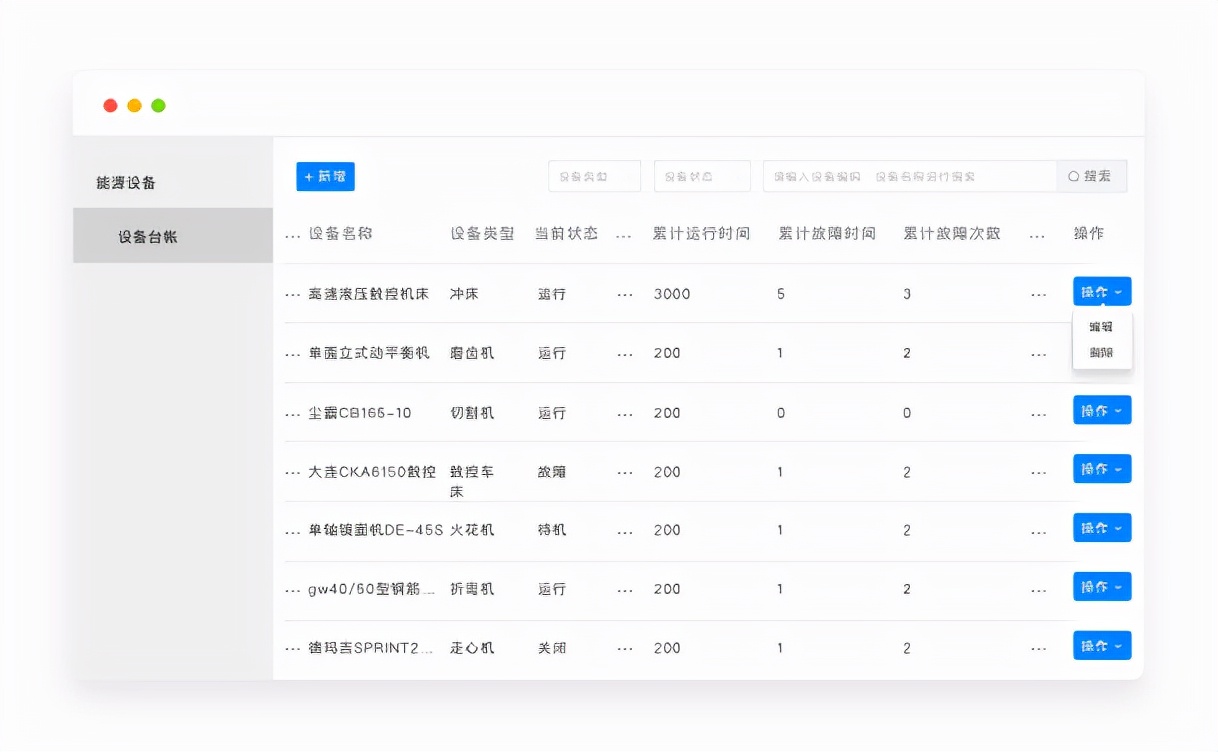Click 运行 status in the 切割机 row
Screen dimensions: 1218x752
pos(552,413)
